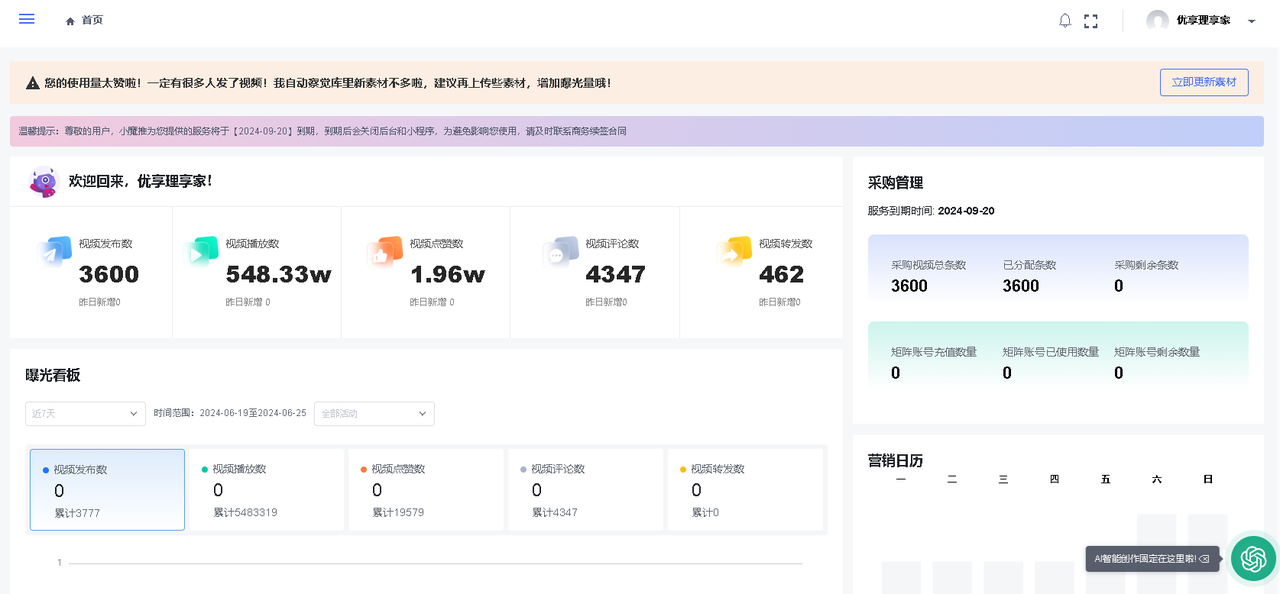Switch to the 视频播放数 stat card
The height and width of the screenshot is (594, 1280).
(266, 489)
